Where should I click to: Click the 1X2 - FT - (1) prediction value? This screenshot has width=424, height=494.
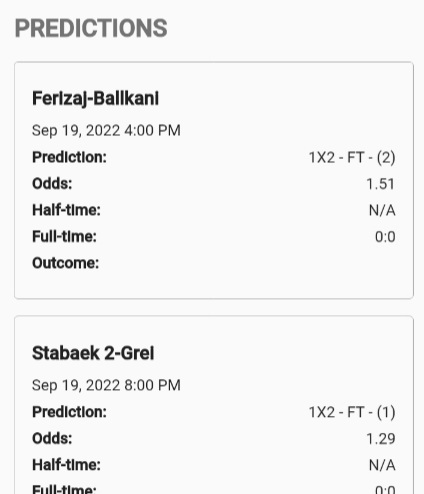point(352,412)
